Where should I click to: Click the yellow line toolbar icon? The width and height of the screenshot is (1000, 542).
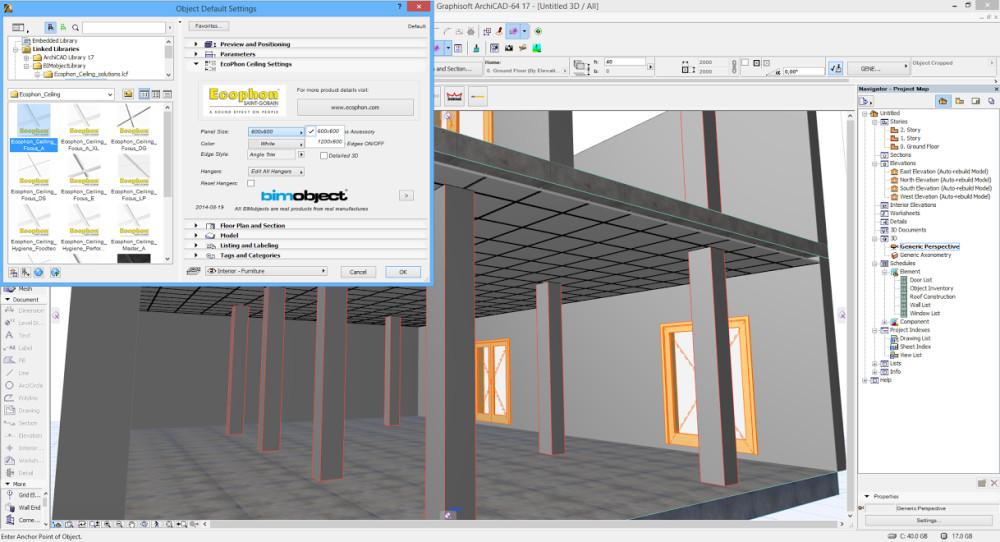pyautogui.click(x=478, y=96)
